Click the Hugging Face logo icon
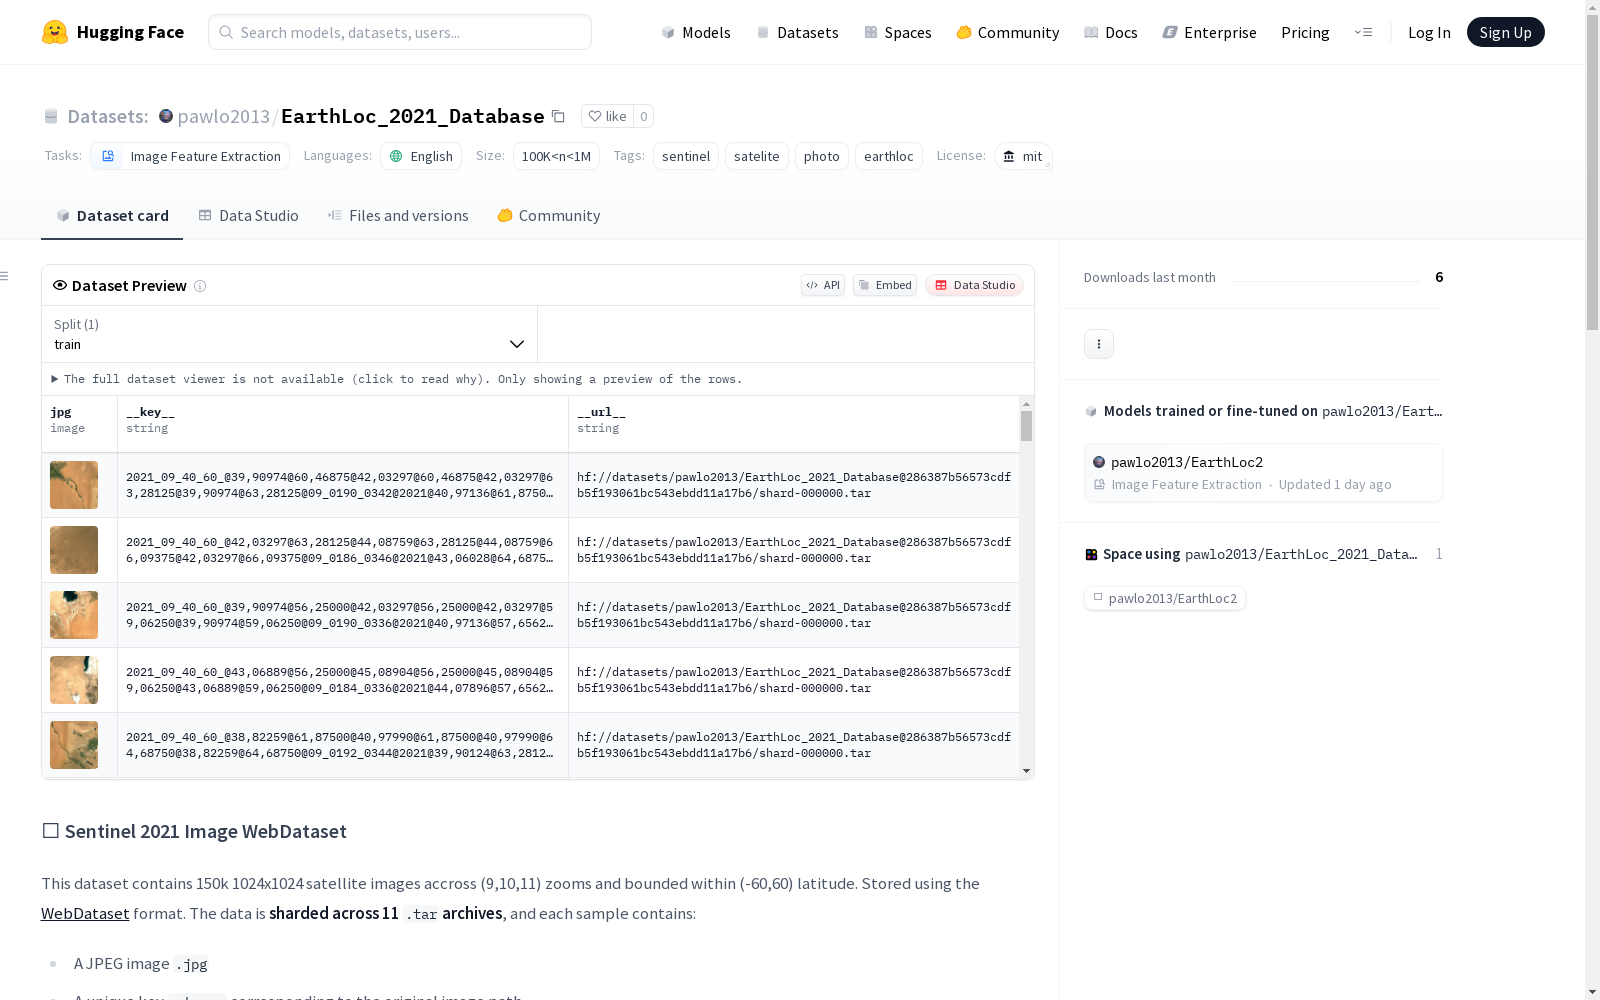This screenshot has height=1000, width=1600. tap(55, 32)
